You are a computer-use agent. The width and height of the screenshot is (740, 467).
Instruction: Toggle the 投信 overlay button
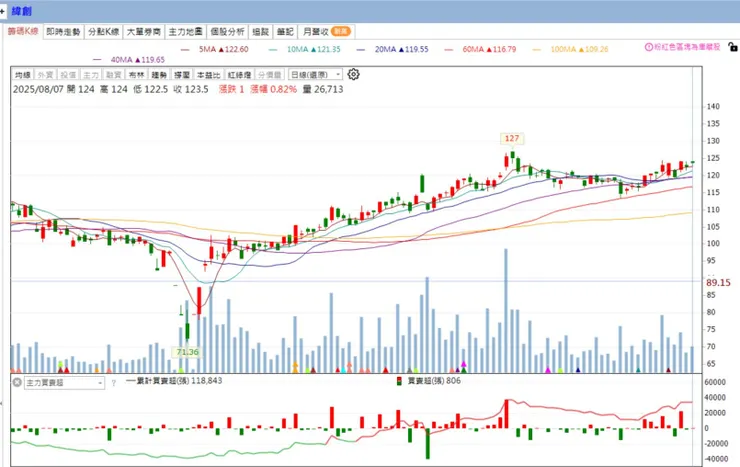coord(68,75)
